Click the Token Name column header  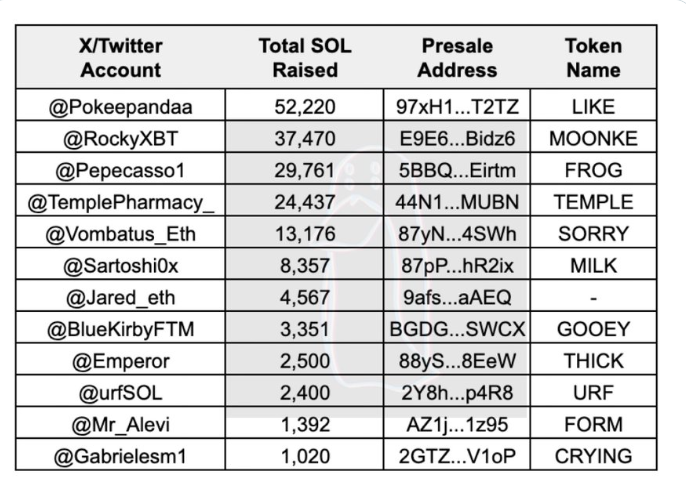point(593,58)
